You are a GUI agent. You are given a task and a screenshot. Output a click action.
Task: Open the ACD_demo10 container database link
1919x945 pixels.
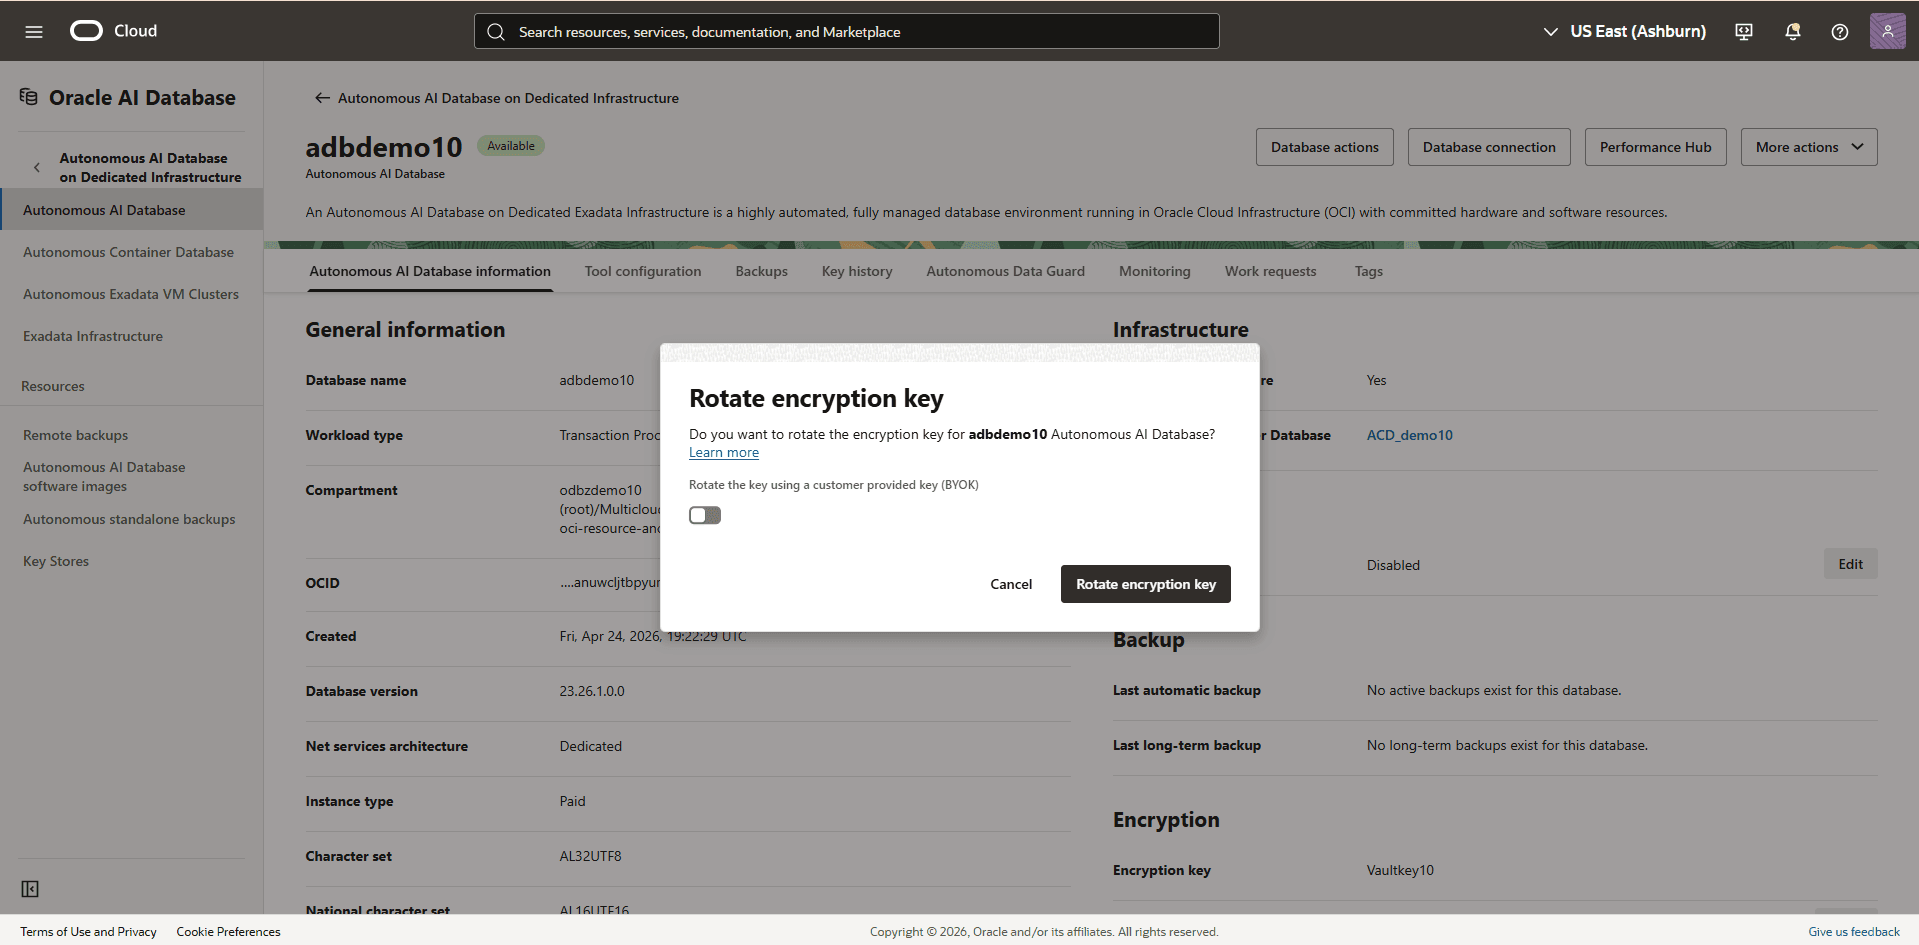click(1409, 435)
